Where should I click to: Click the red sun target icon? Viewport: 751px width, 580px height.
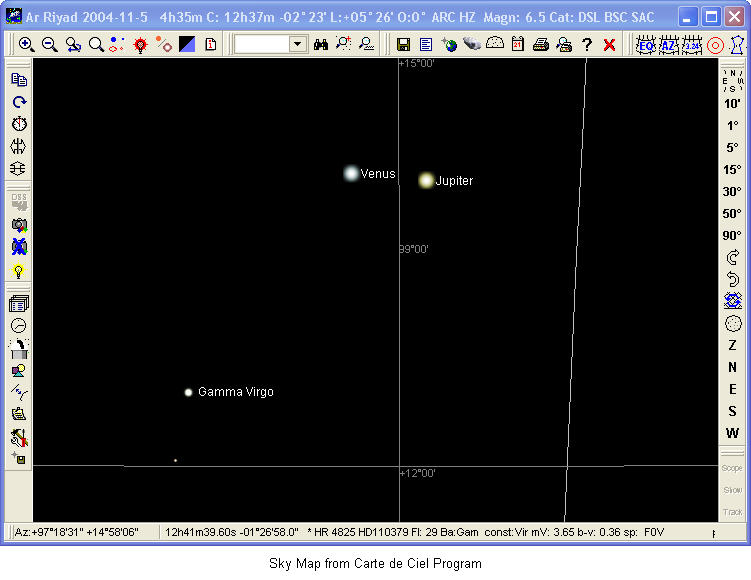140,45
